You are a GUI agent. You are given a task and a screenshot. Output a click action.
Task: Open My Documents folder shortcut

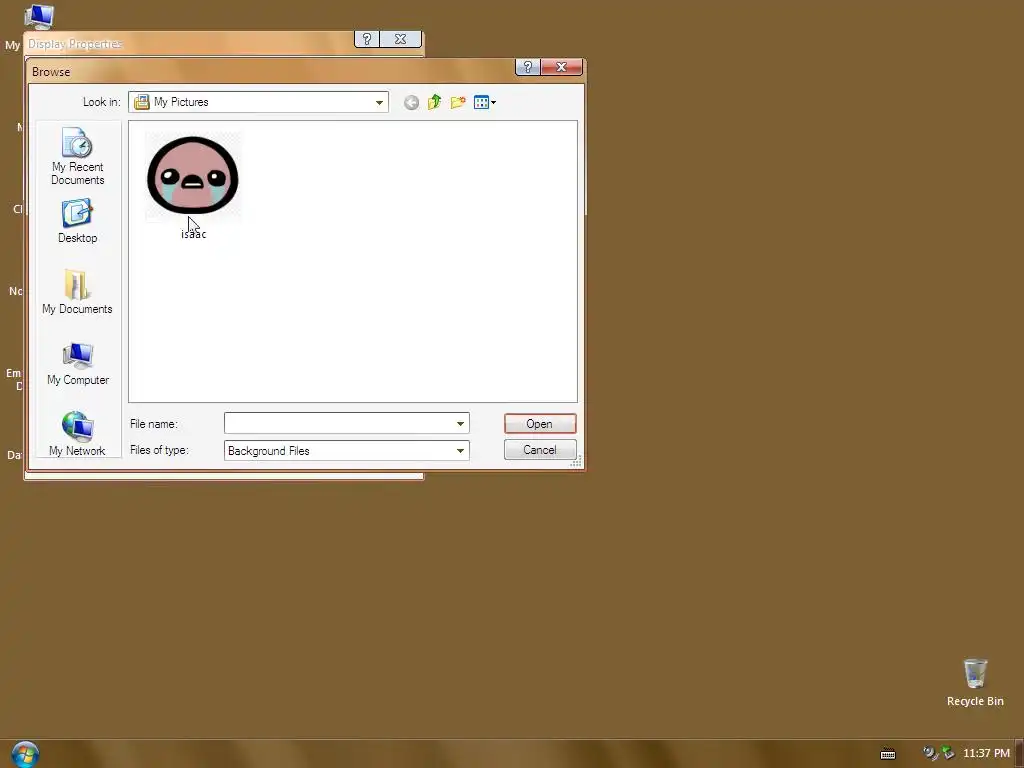coord(77,293)
